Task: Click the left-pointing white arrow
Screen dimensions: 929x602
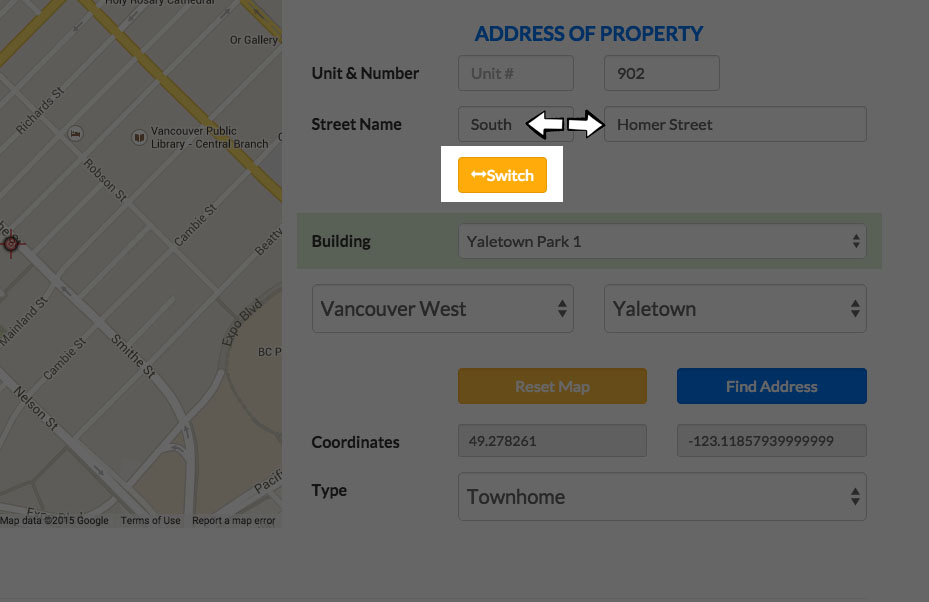Action: [544, 125]
